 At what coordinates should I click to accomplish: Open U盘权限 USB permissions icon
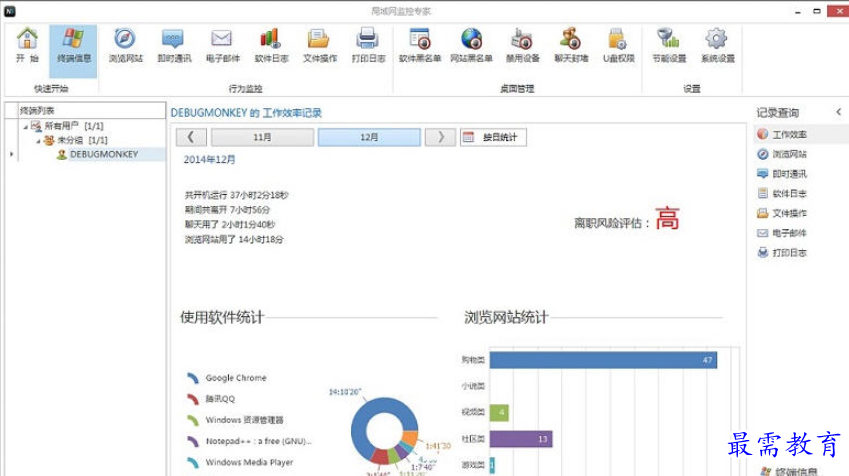(618, 45)
